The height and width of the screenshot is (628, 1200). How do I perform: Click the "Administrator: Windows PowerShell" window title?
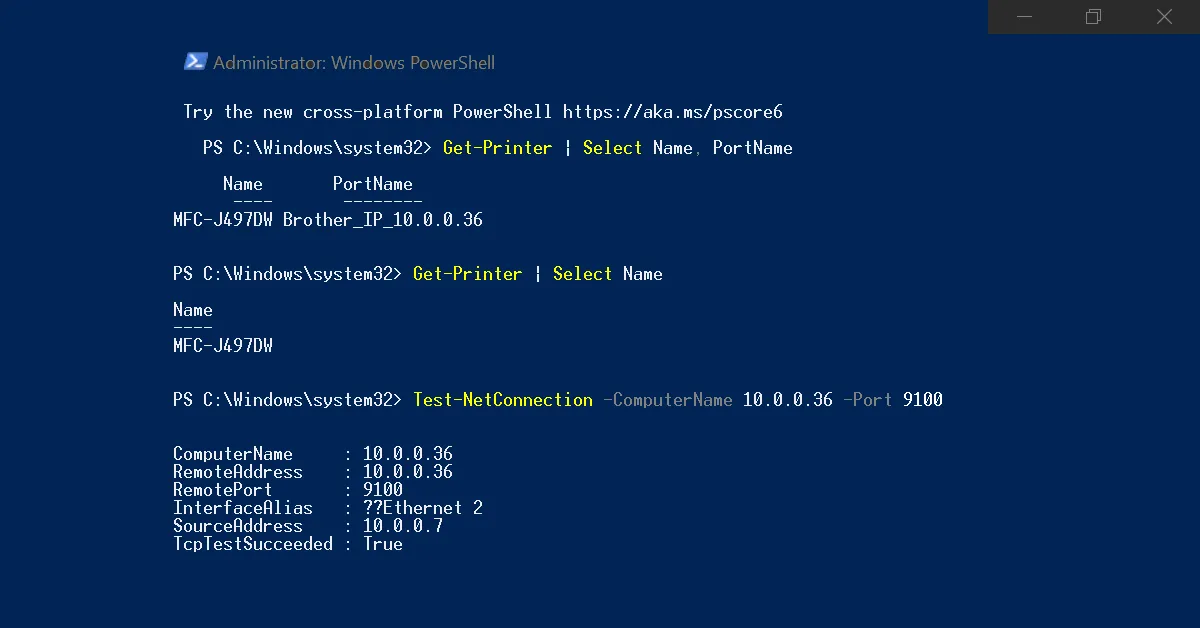(x=354, y=63)
